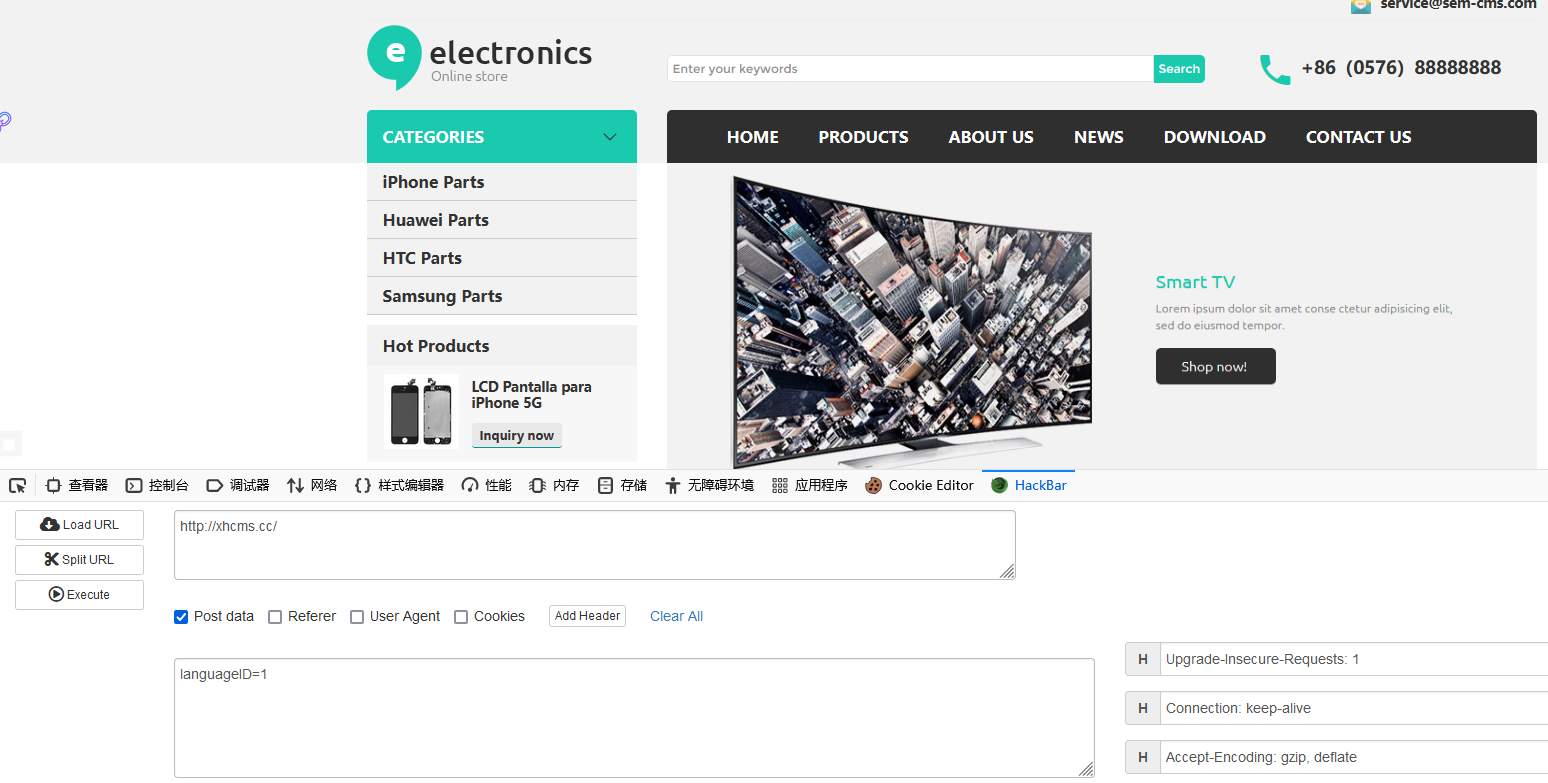
Task: Switch to the HackBar tab
Action: (x=1028, y=486)
